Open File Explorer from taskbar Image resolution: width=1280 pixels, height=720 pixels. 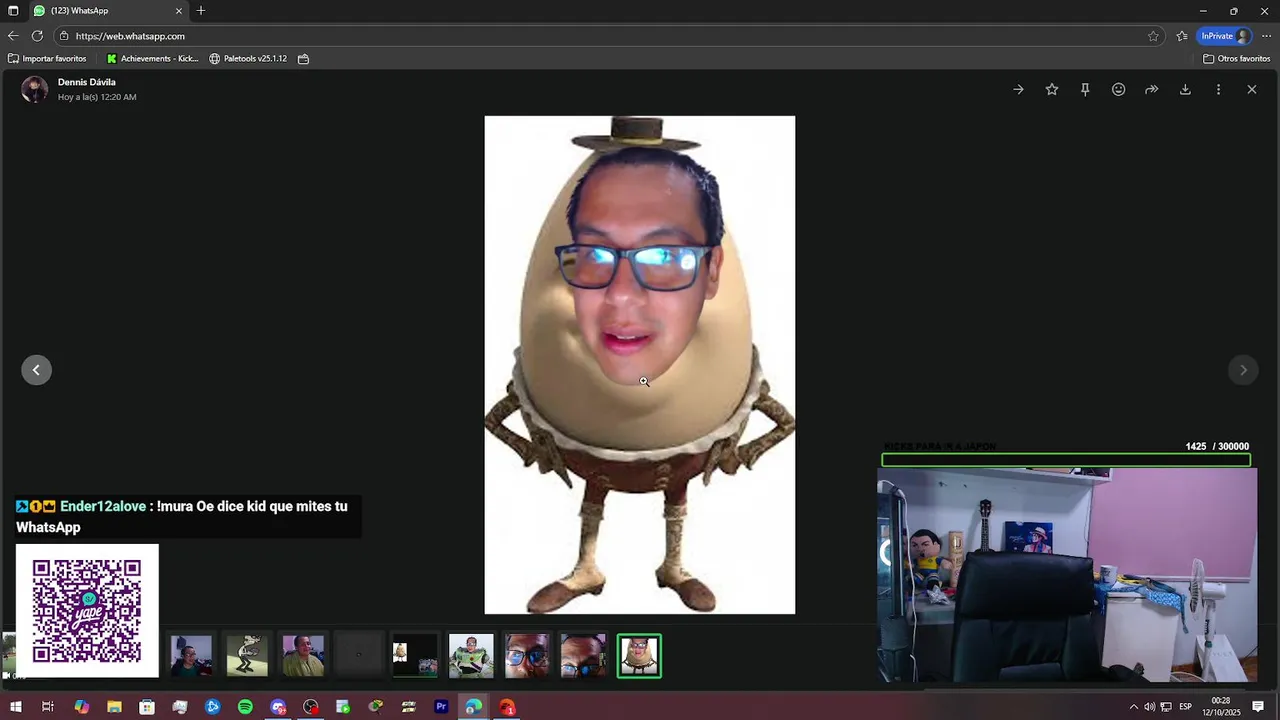click(114, 707)
